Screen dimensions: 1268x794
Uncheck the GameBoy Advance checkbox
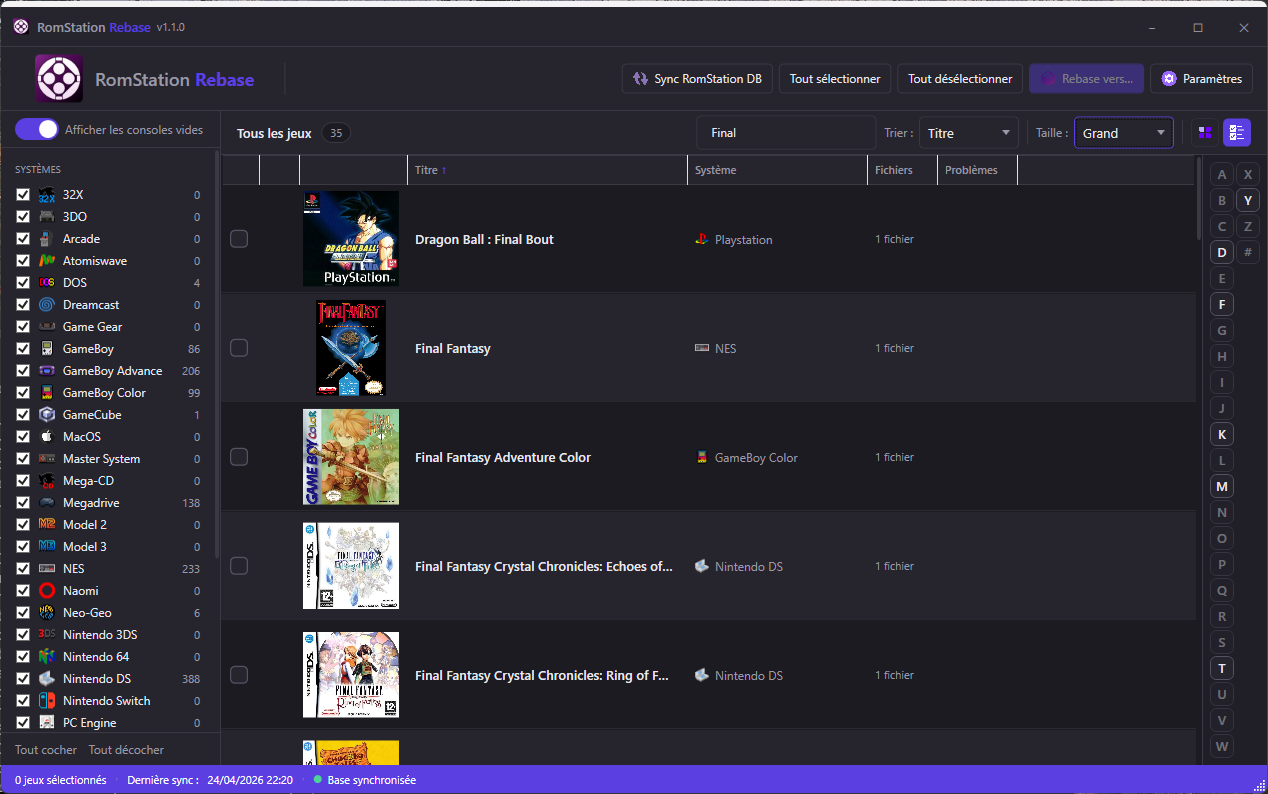coord(23,371)
